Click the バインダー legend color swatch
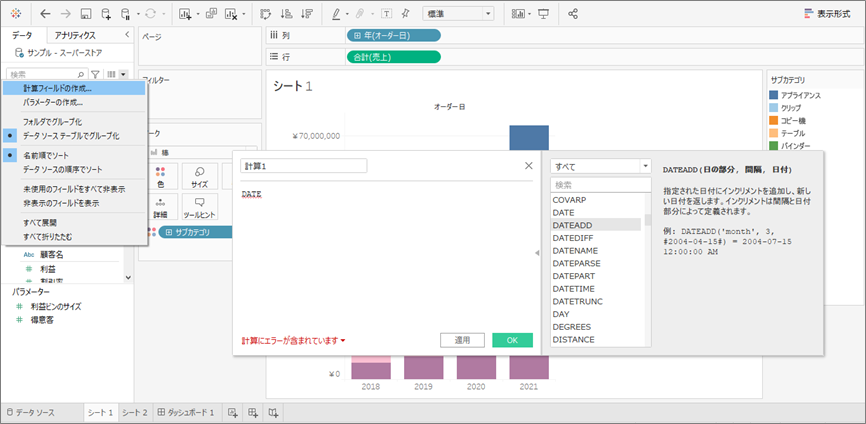 [773, 146]
